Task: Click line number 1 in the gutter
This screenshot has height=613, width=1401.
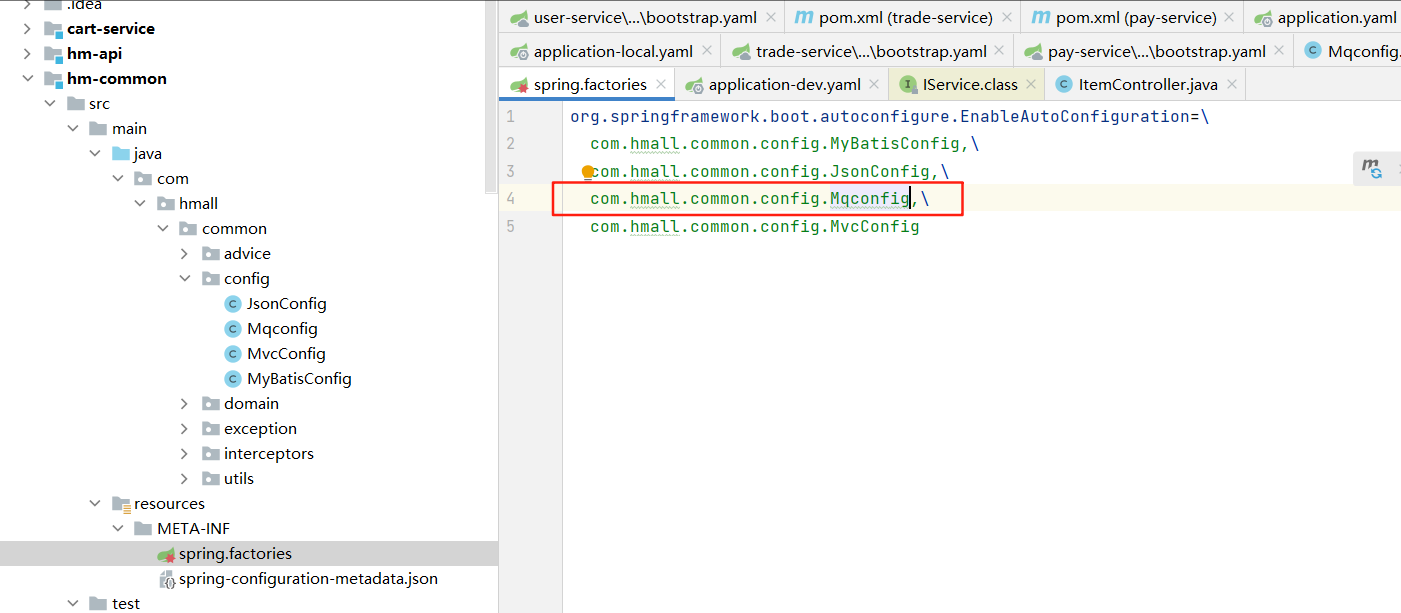Action: tap(510, 117)
